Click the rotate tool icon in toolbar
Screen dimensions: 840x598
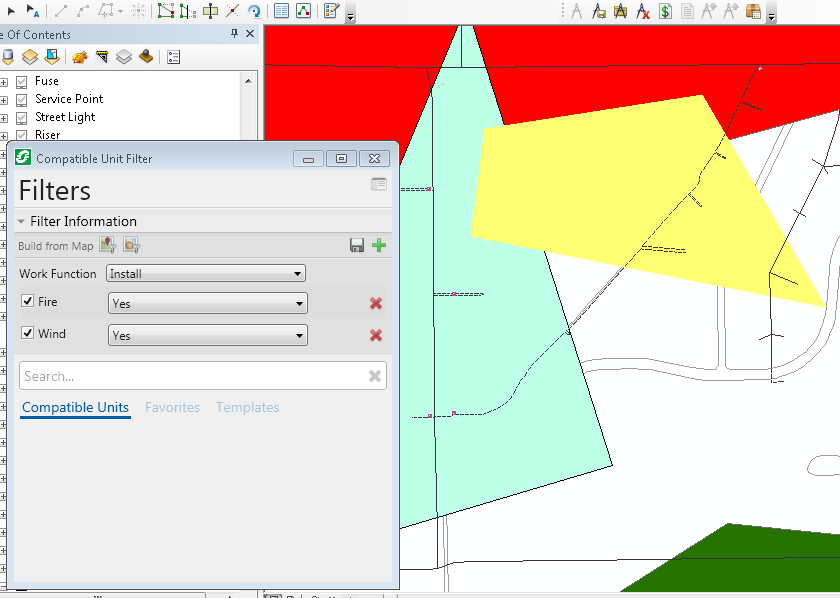tap(254, 12)
